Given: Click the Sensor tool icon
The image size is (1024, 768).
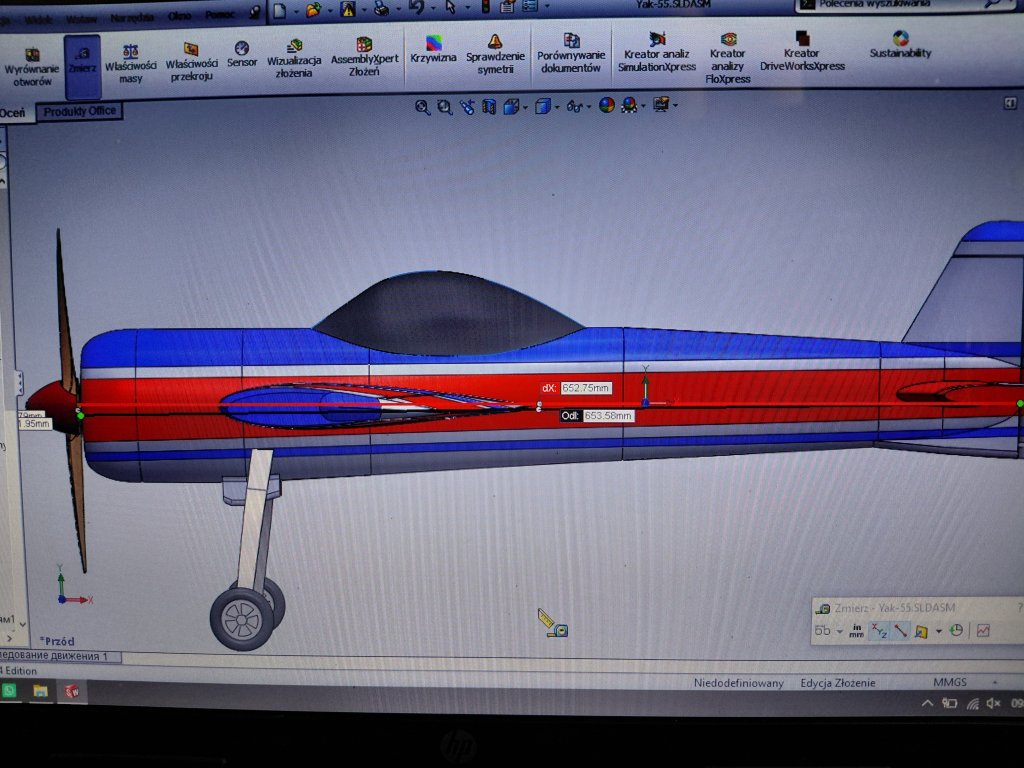Looking at the screenshot, I should point(242,55).
